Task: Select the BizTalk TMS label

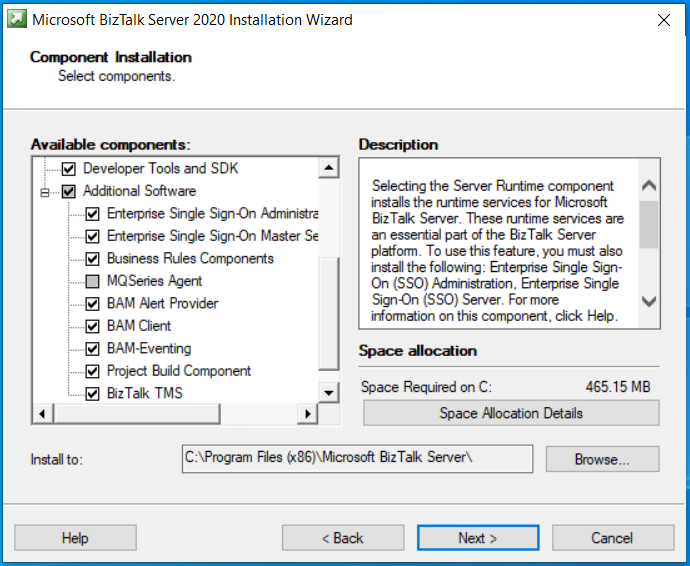Action: 145,393
